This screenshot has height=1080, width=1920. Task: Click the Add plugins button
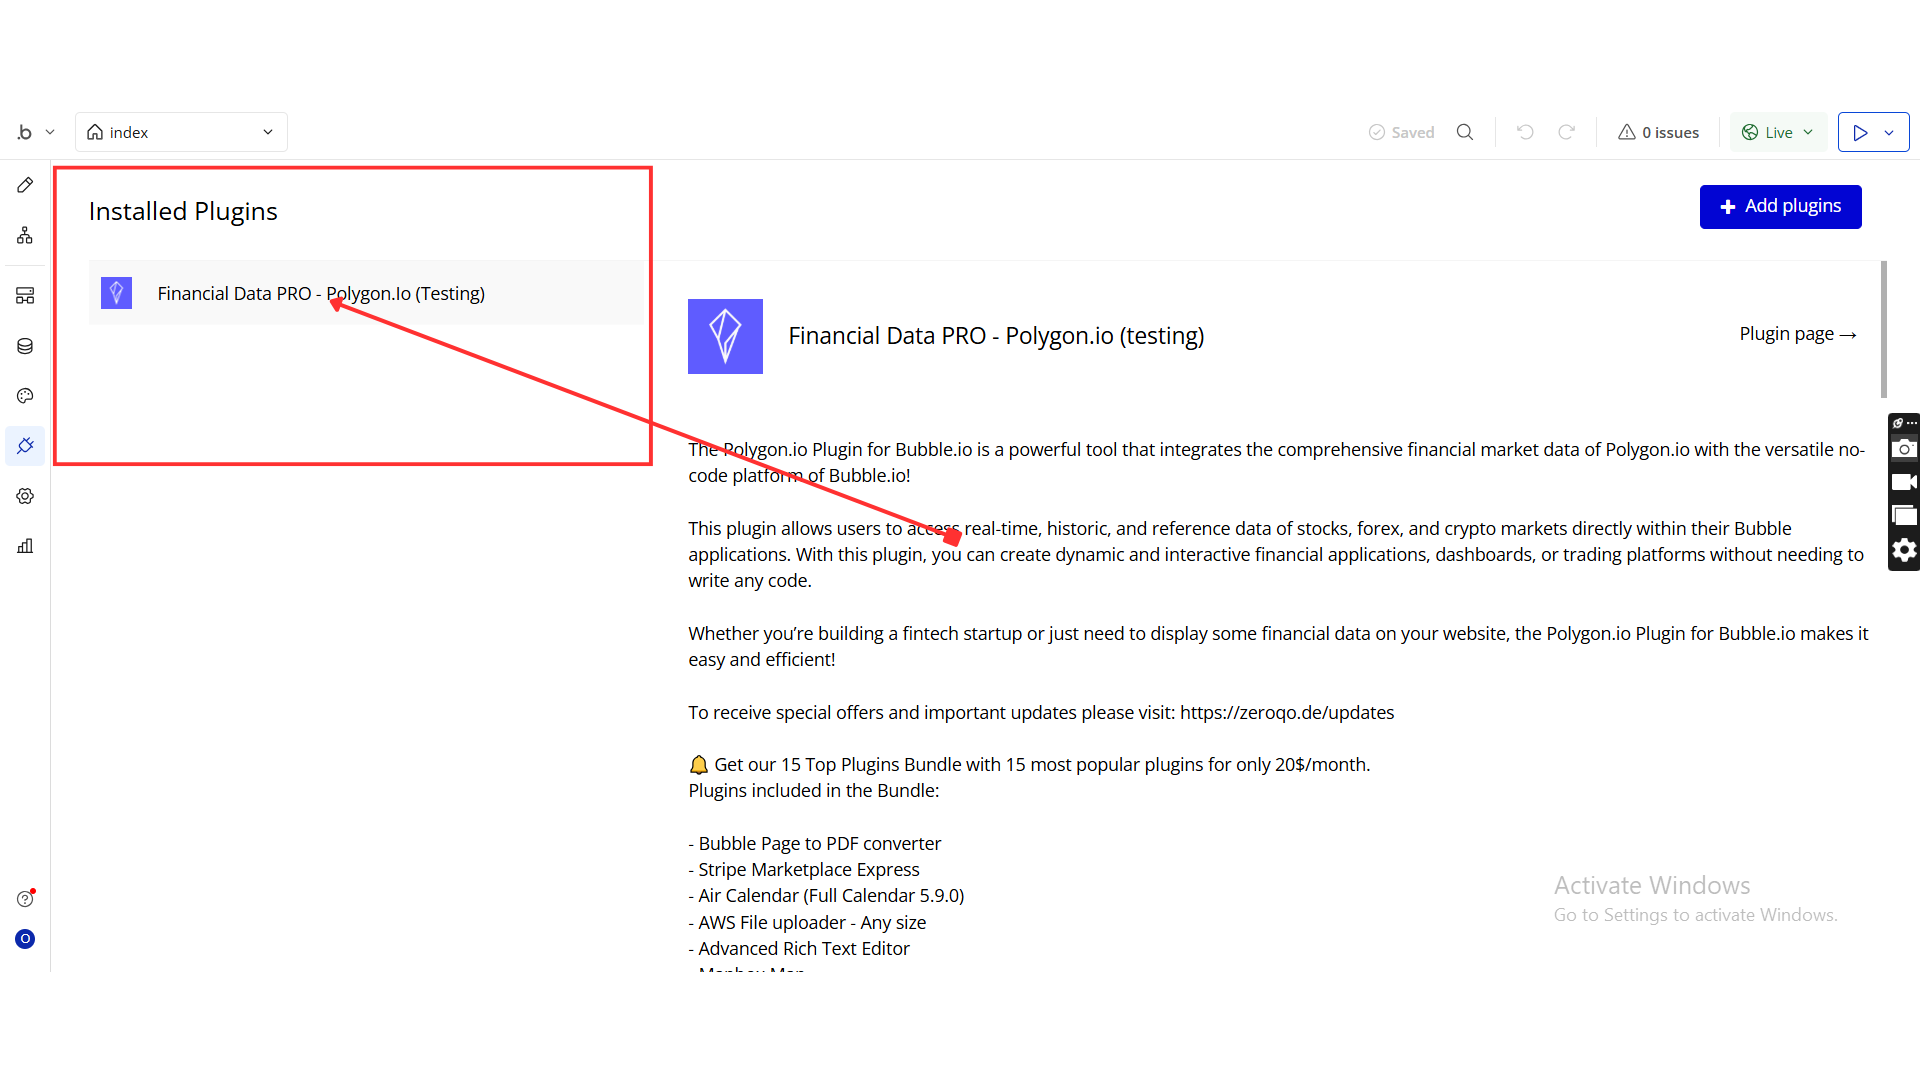click(1780, 206)
